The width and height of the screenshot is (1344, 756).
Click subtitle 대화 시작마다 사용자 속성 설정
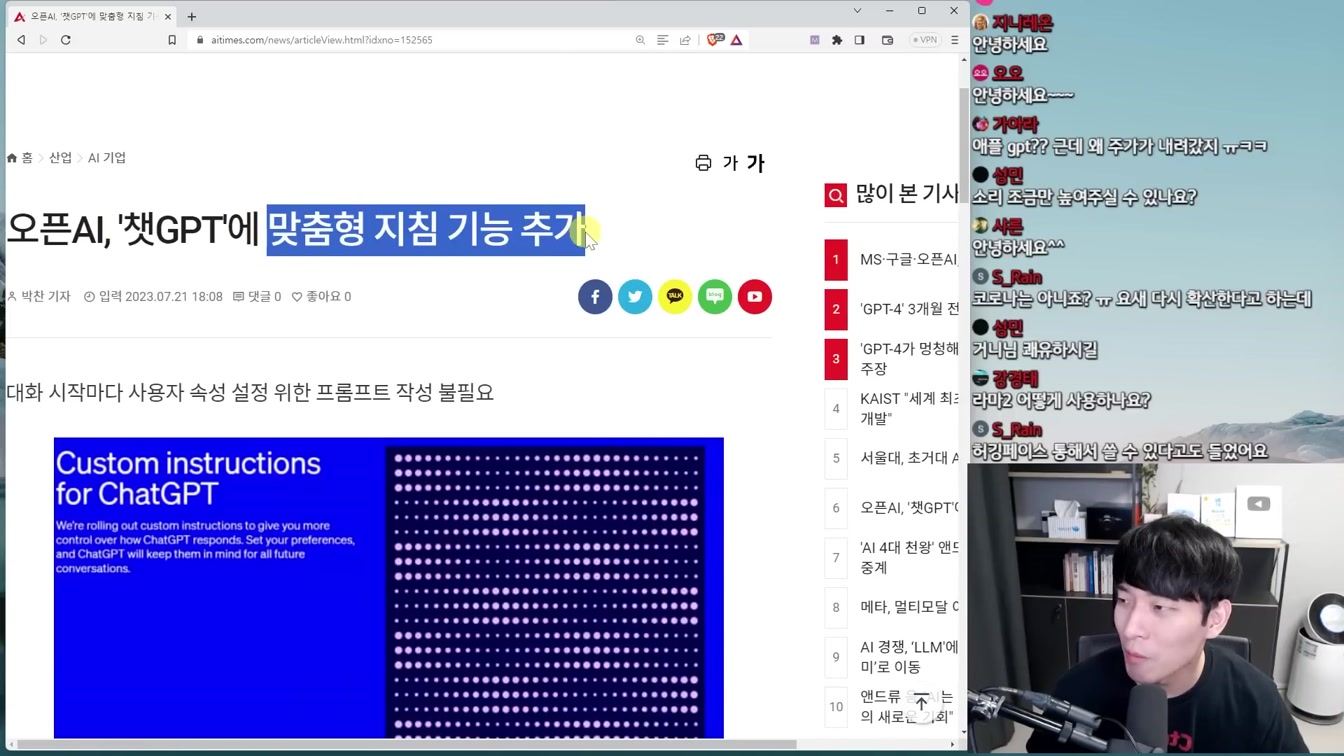(250, 392)
